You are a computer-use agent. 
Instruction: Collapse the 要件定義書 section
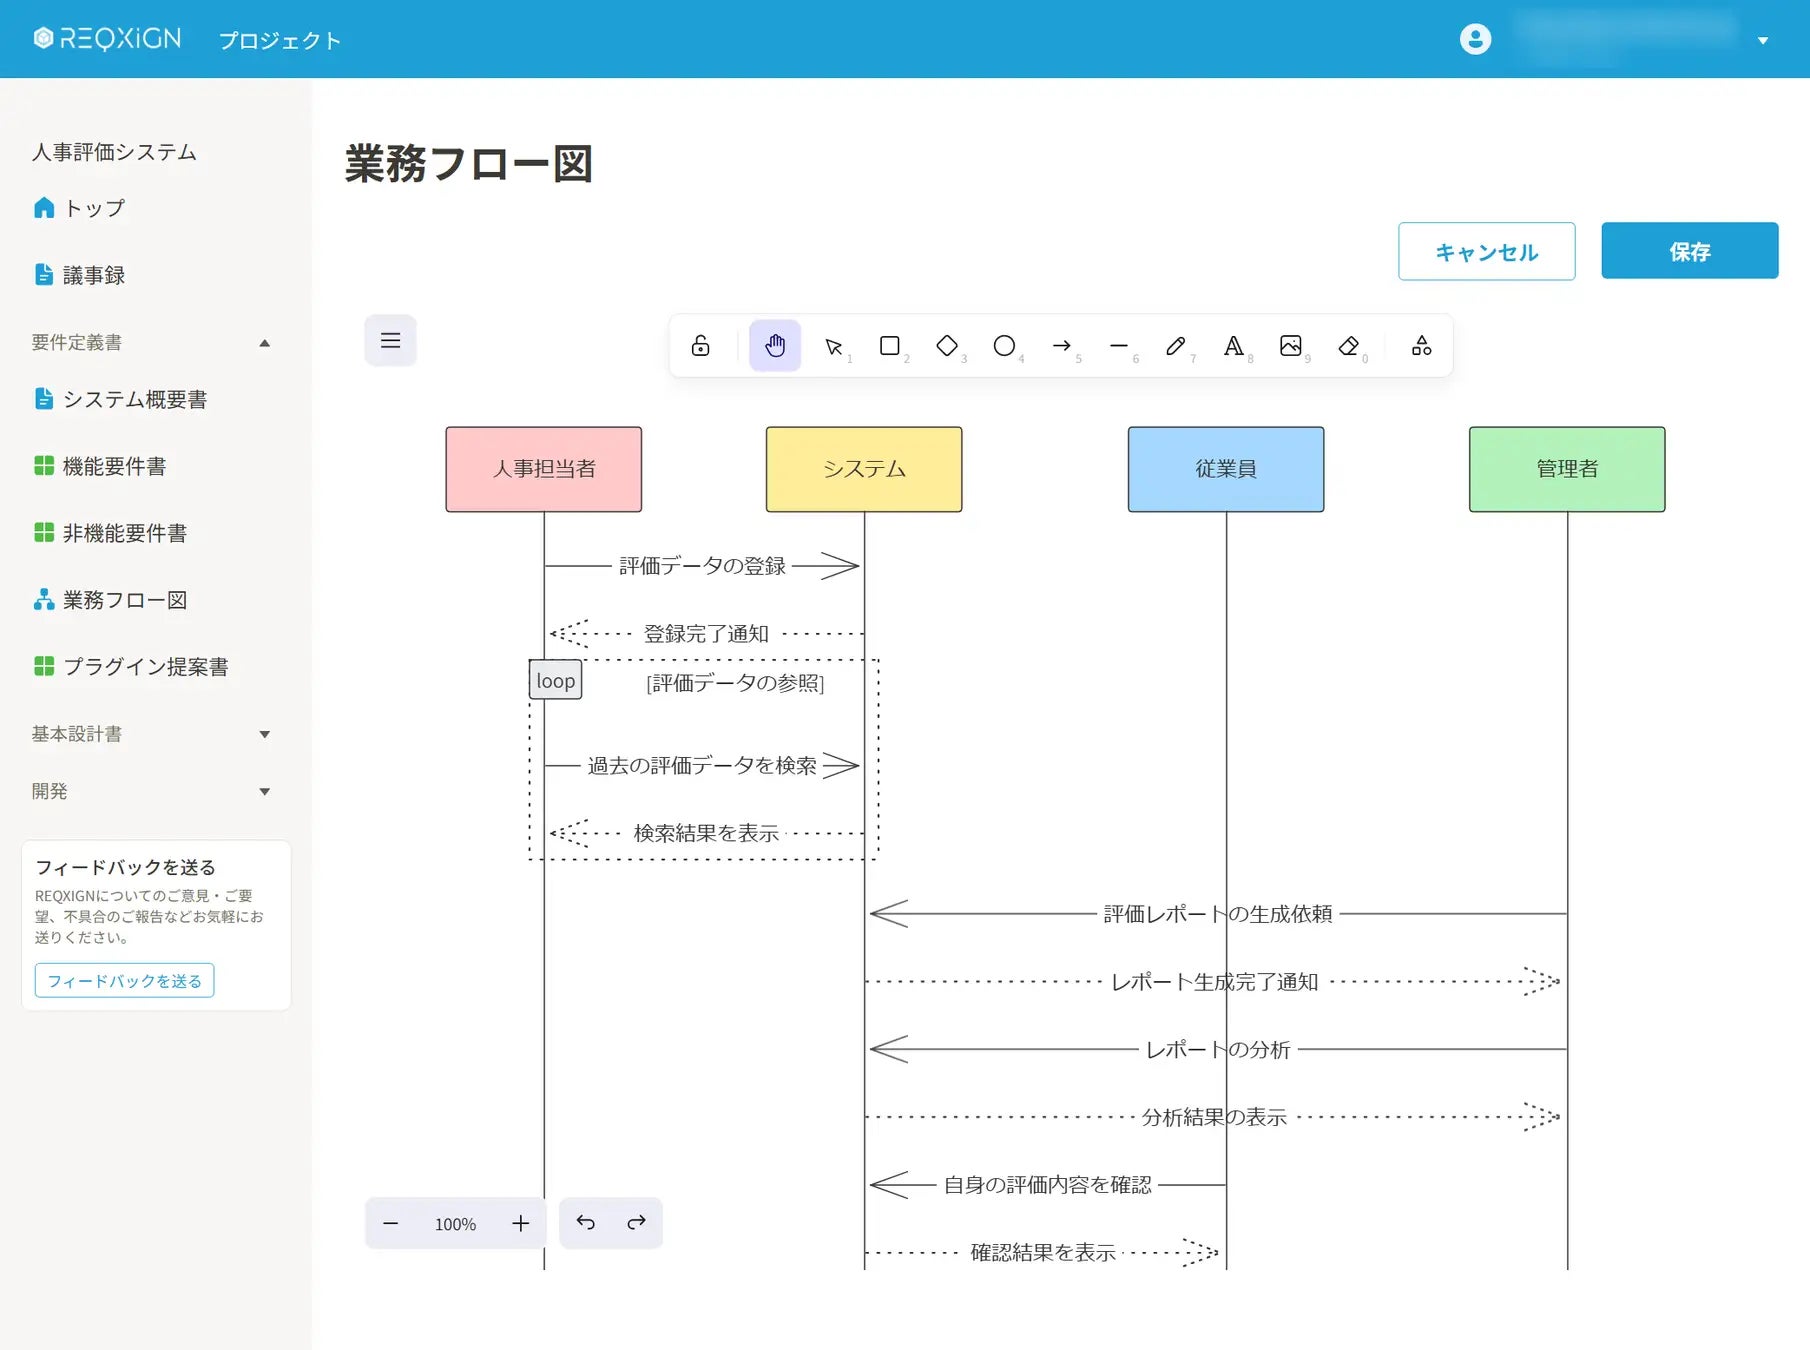[150, 342]
